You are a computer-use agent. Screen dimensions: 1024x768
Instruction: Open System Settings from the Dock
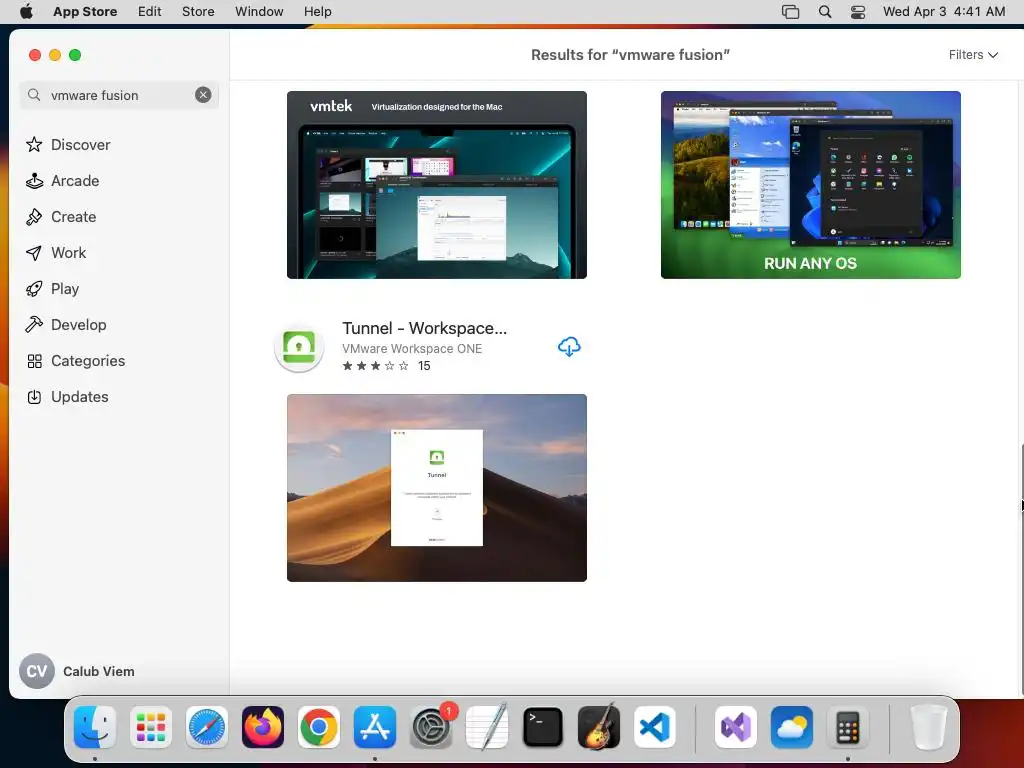[x=431, y=727]
